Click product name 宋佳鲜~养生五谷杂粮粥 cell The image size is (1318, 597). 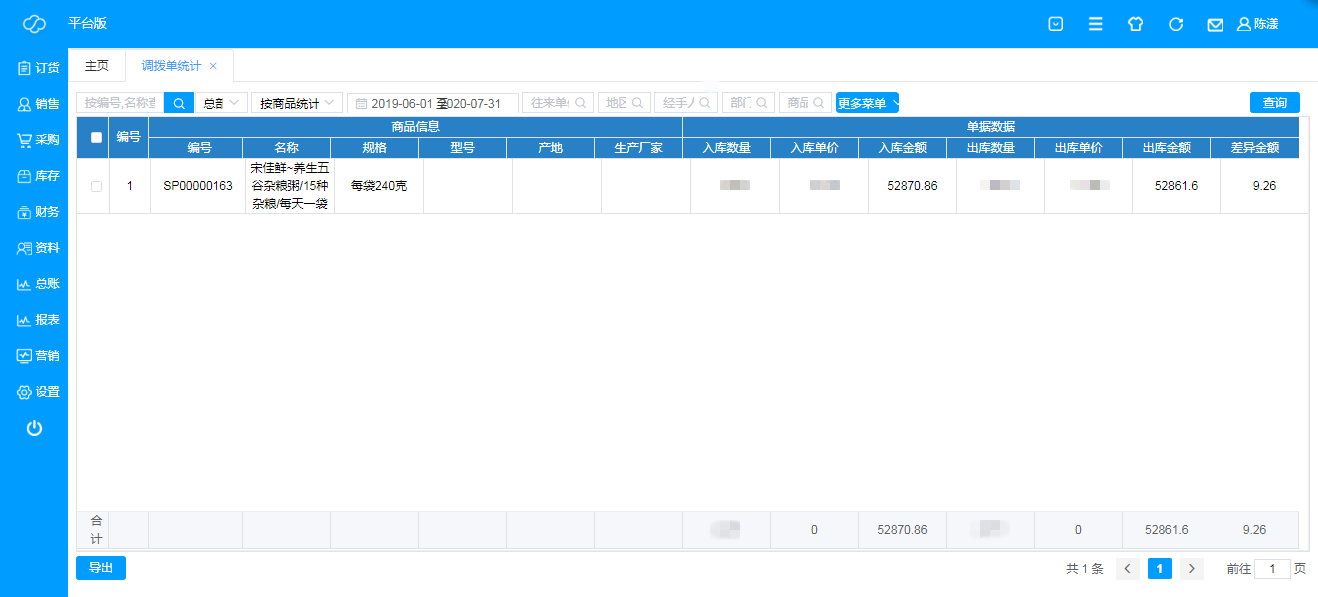[290, 186]
